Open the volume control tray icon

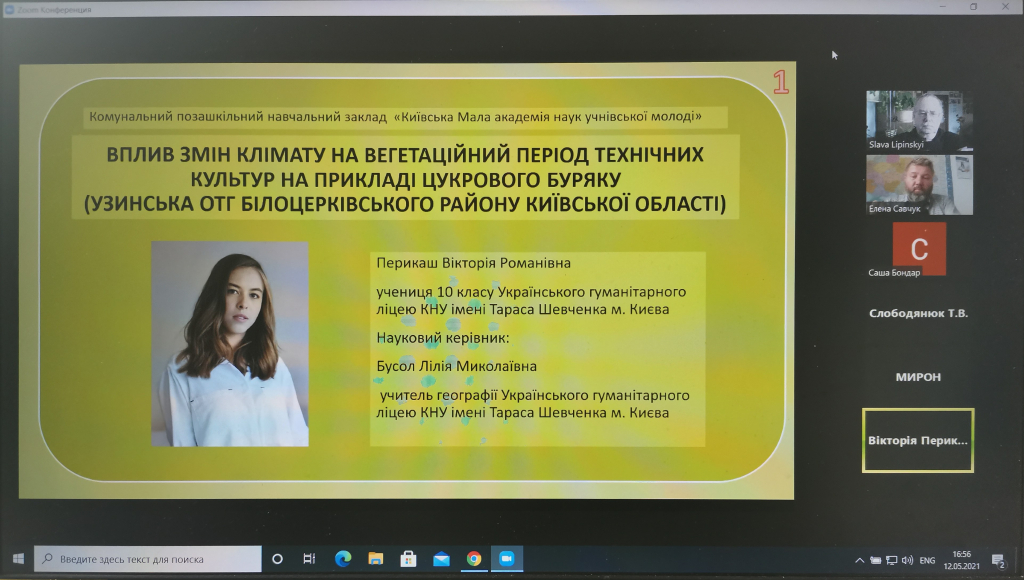tap(907, 560)
